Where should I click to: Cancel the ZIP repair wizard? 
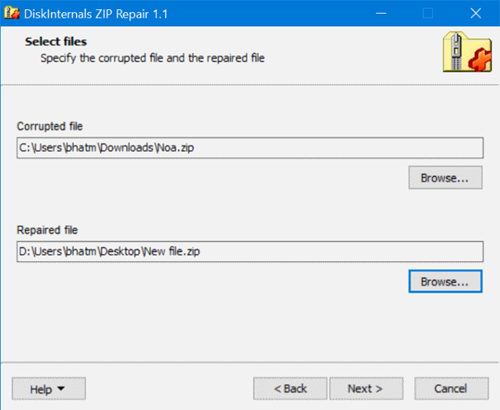(451, 389)
